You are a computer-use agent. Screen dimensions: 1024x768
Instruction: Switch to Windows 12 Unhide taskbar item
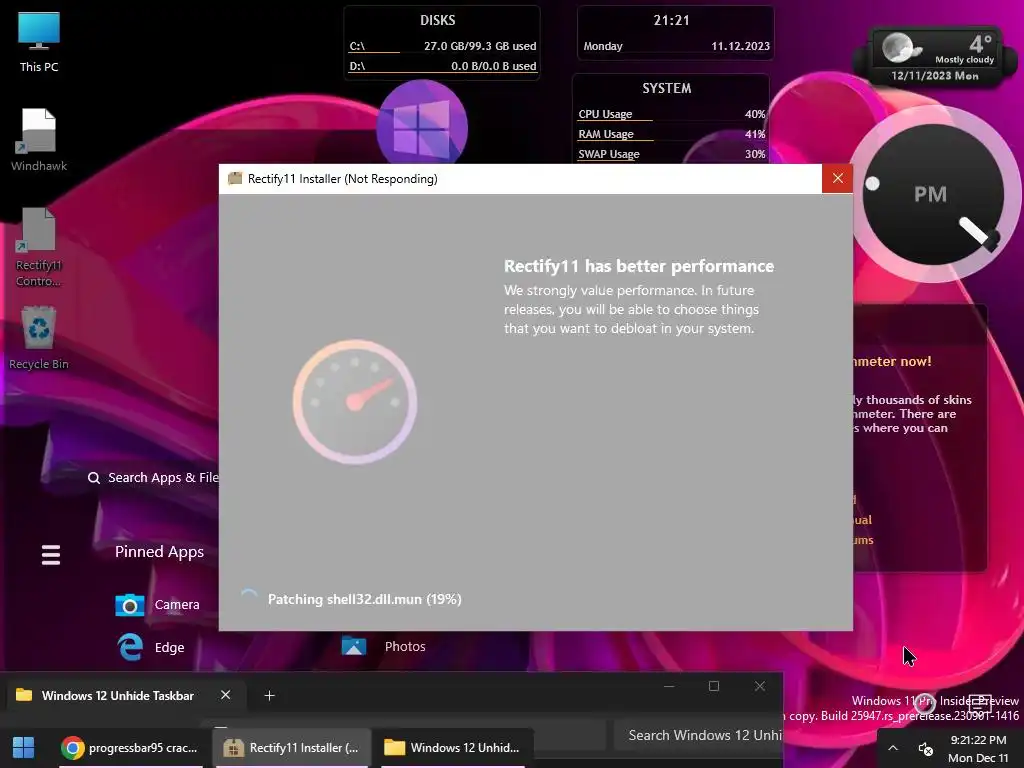pyautogui.click(x=452, y=748)
